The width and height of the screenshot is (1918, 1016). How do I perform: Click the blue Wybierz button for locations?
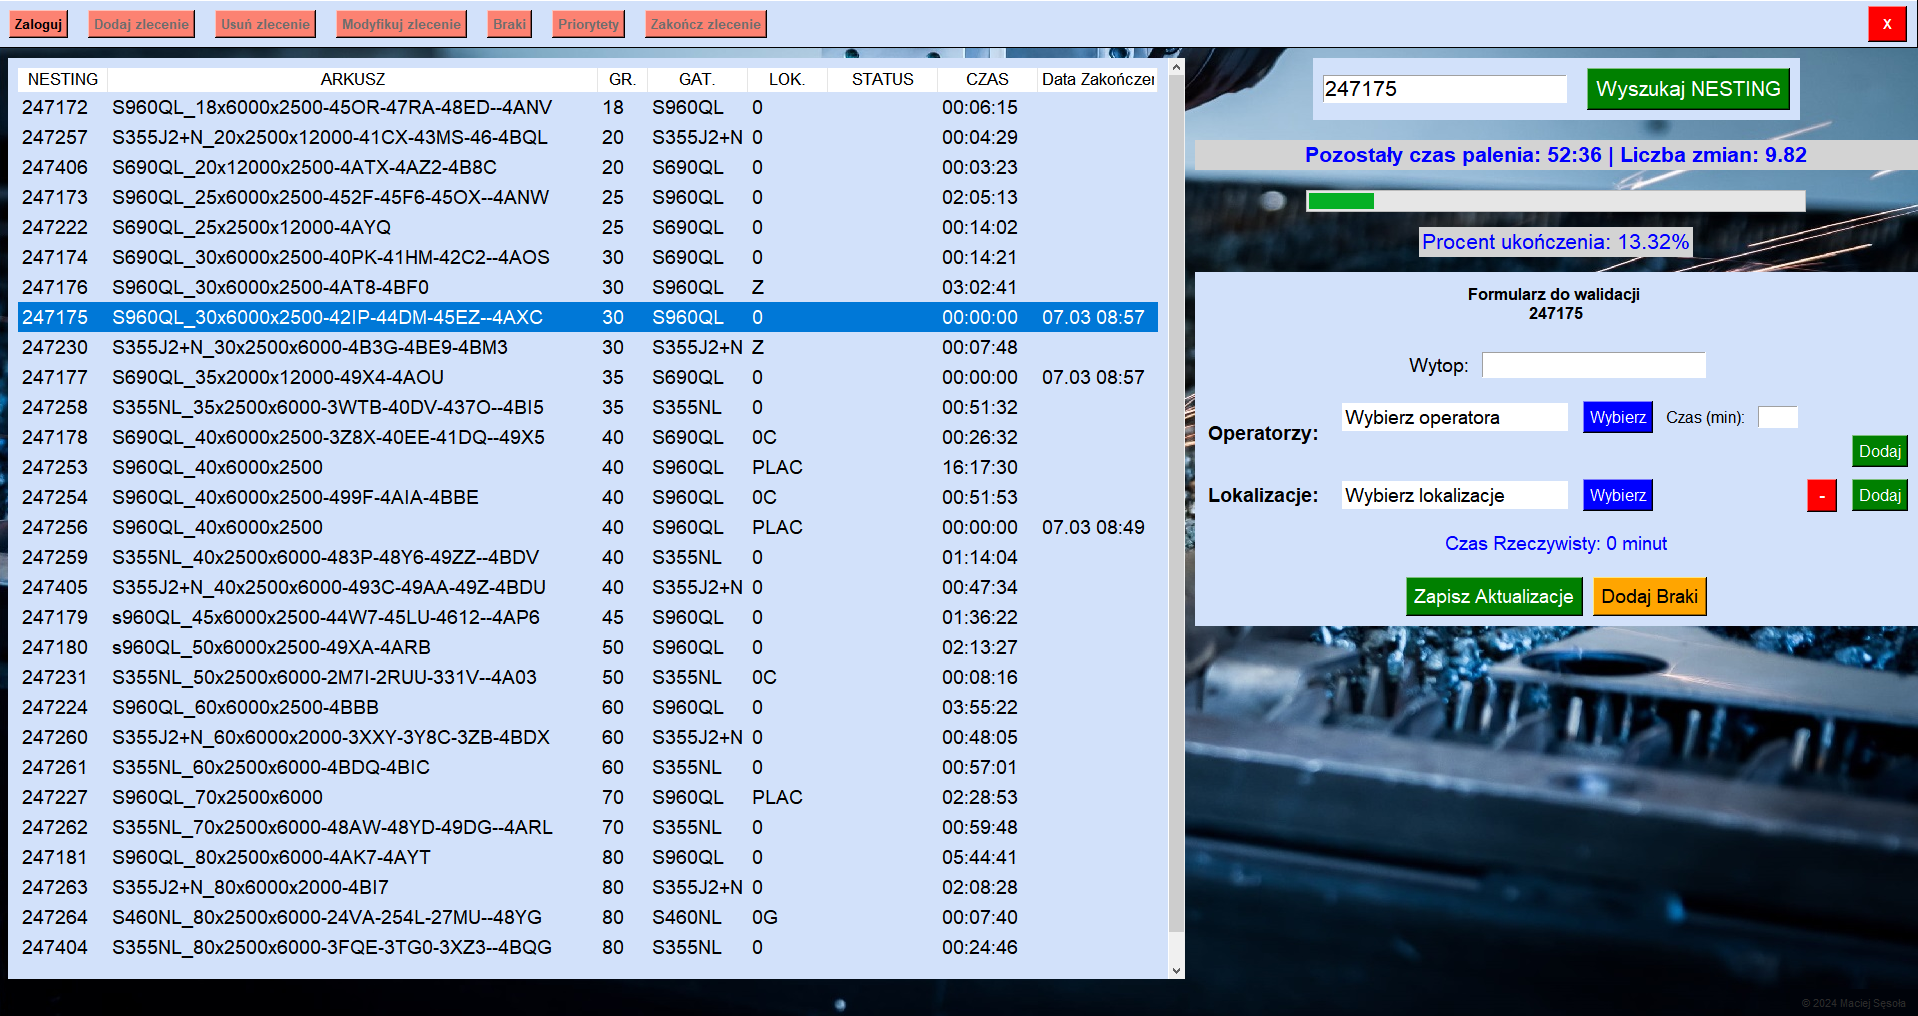coord(1617,495)
